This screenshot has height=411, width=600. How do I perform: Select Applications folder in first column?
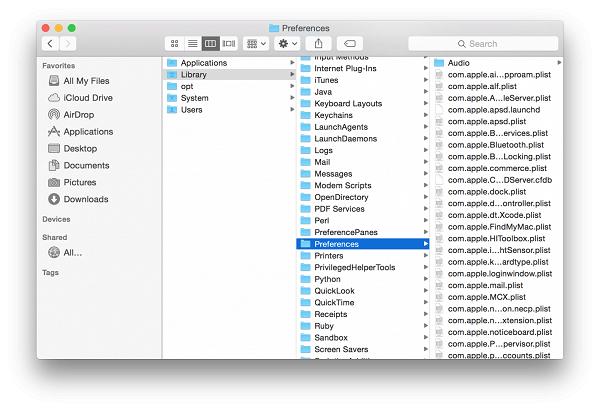coord(230,63)
